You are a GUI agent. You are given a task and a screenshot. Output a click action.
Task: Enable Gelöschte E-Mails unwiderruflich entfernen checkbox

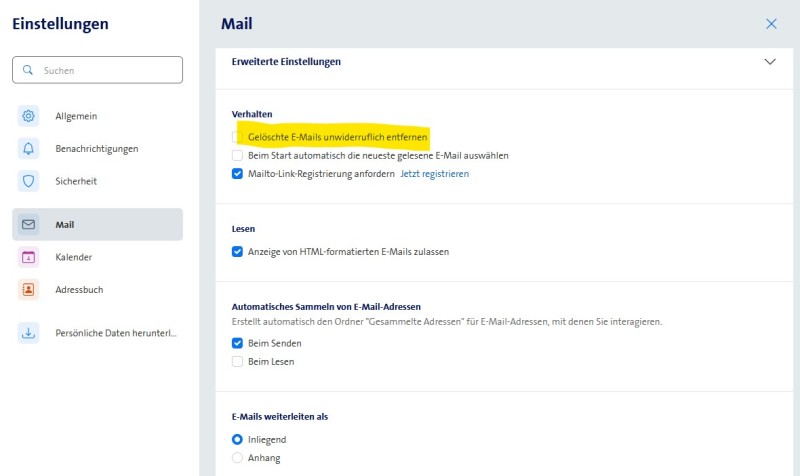(237, 137)
